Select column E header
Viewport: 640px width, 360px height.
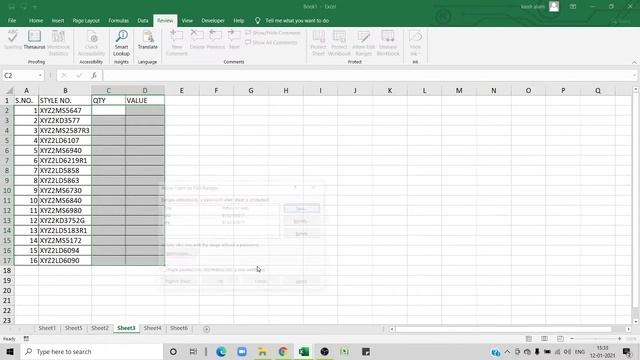pyautogui.click(x=182, y=91)
